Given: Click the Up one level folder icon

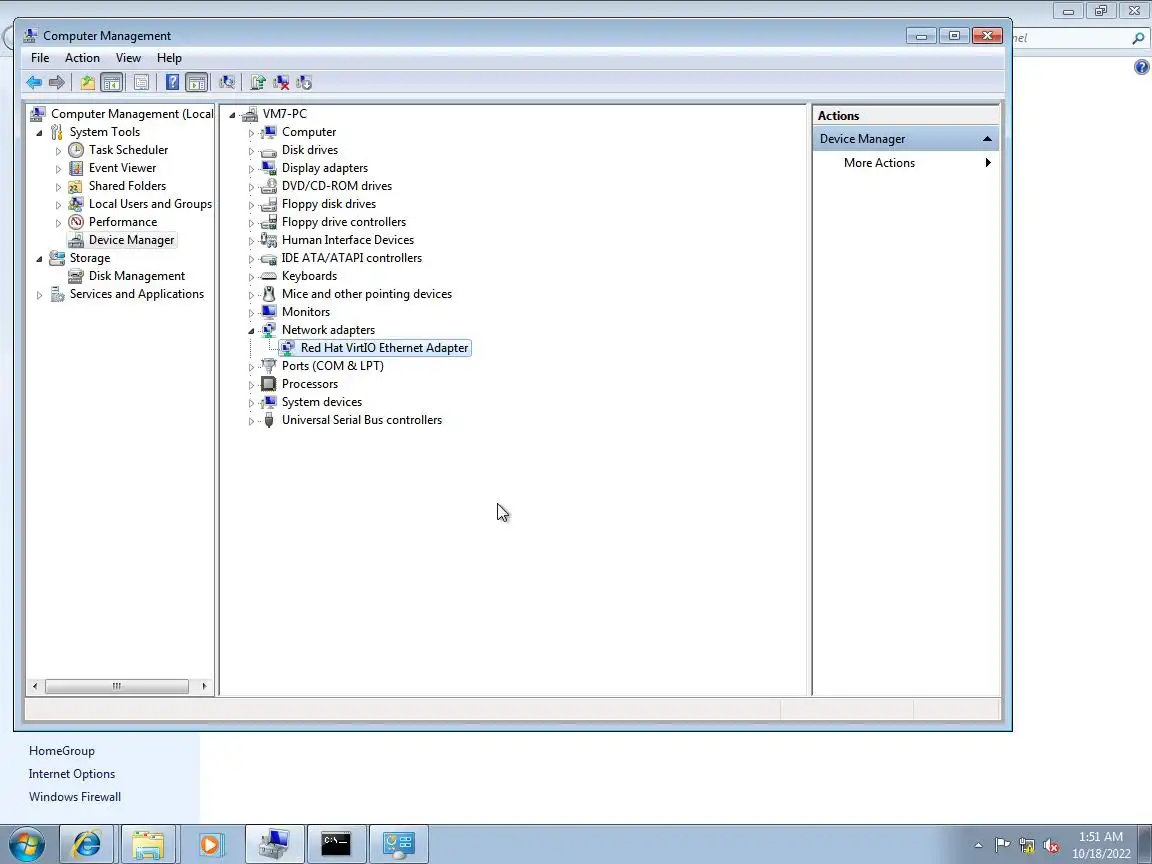Looking at the screenshot, I should (87, 82).
